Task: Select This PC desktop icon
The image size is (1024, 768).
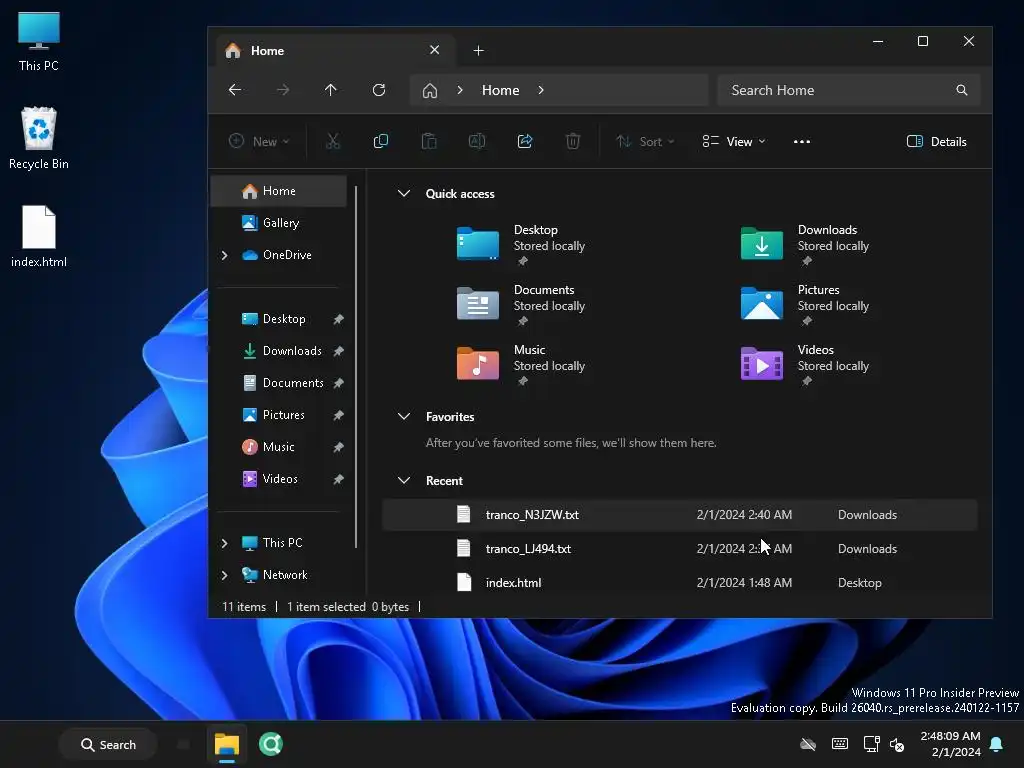Action: pyautogui.click(x=39, y=41)
